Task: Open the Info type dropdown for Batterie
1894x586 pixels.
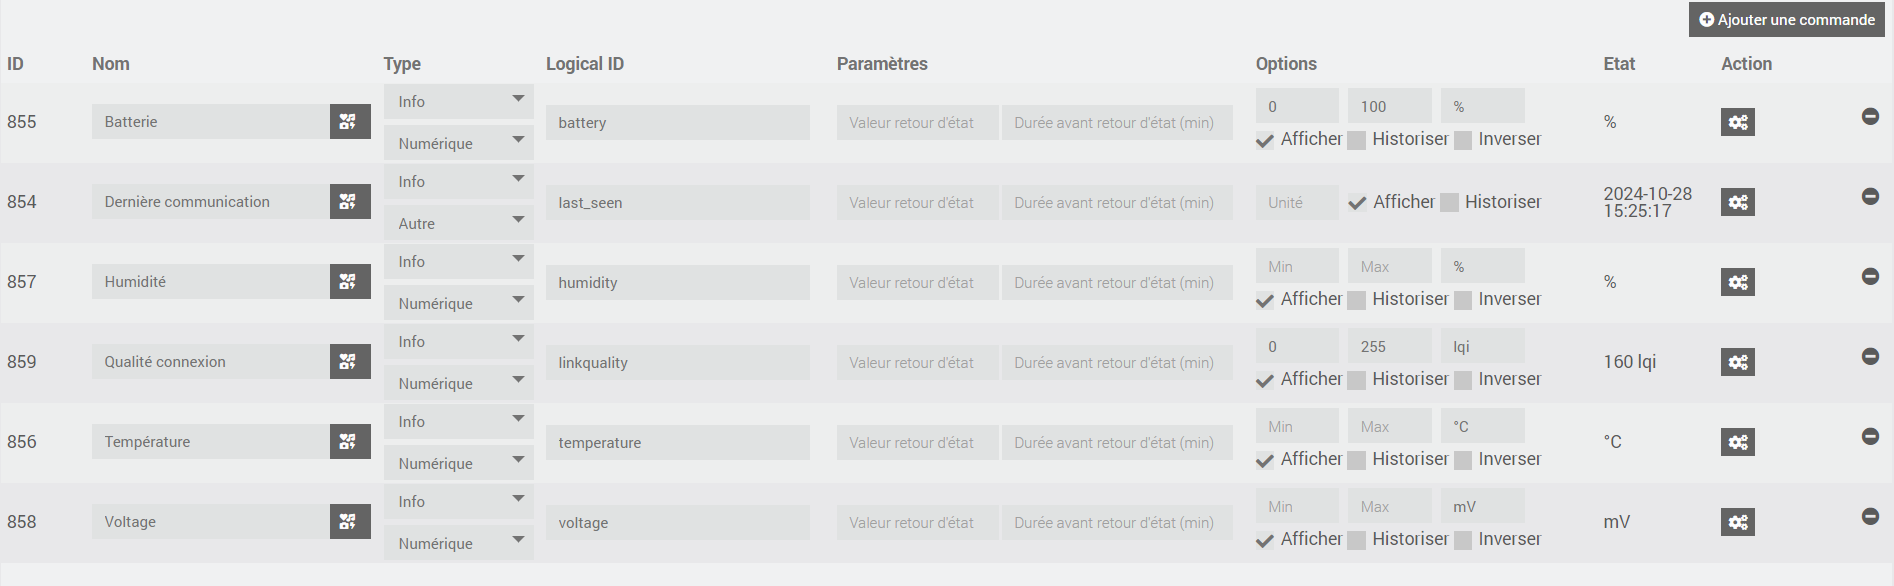Action: (x=458, y=102)
